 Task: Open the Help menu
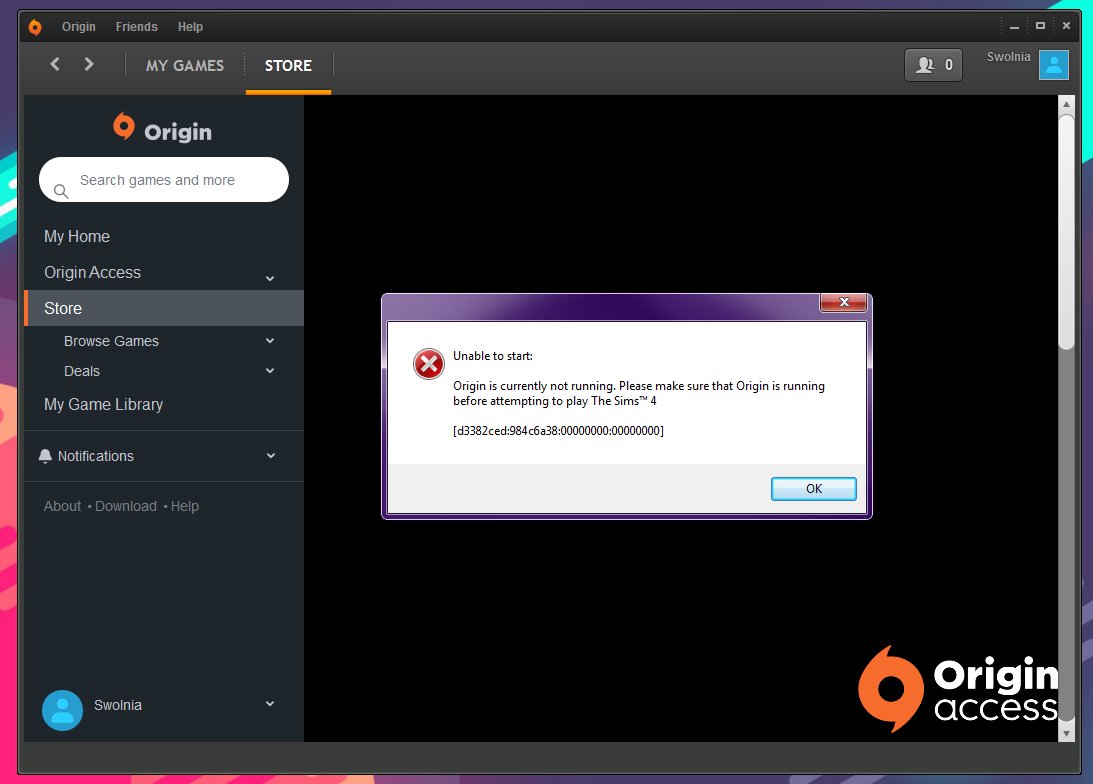click(x=190, y=26)
